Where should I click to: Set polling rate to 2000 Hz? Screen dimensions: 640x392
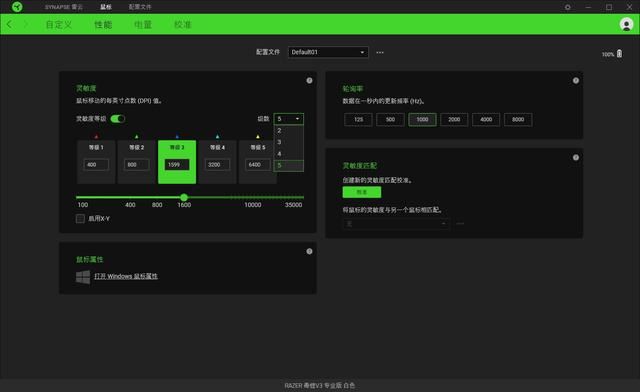(454, 120)
